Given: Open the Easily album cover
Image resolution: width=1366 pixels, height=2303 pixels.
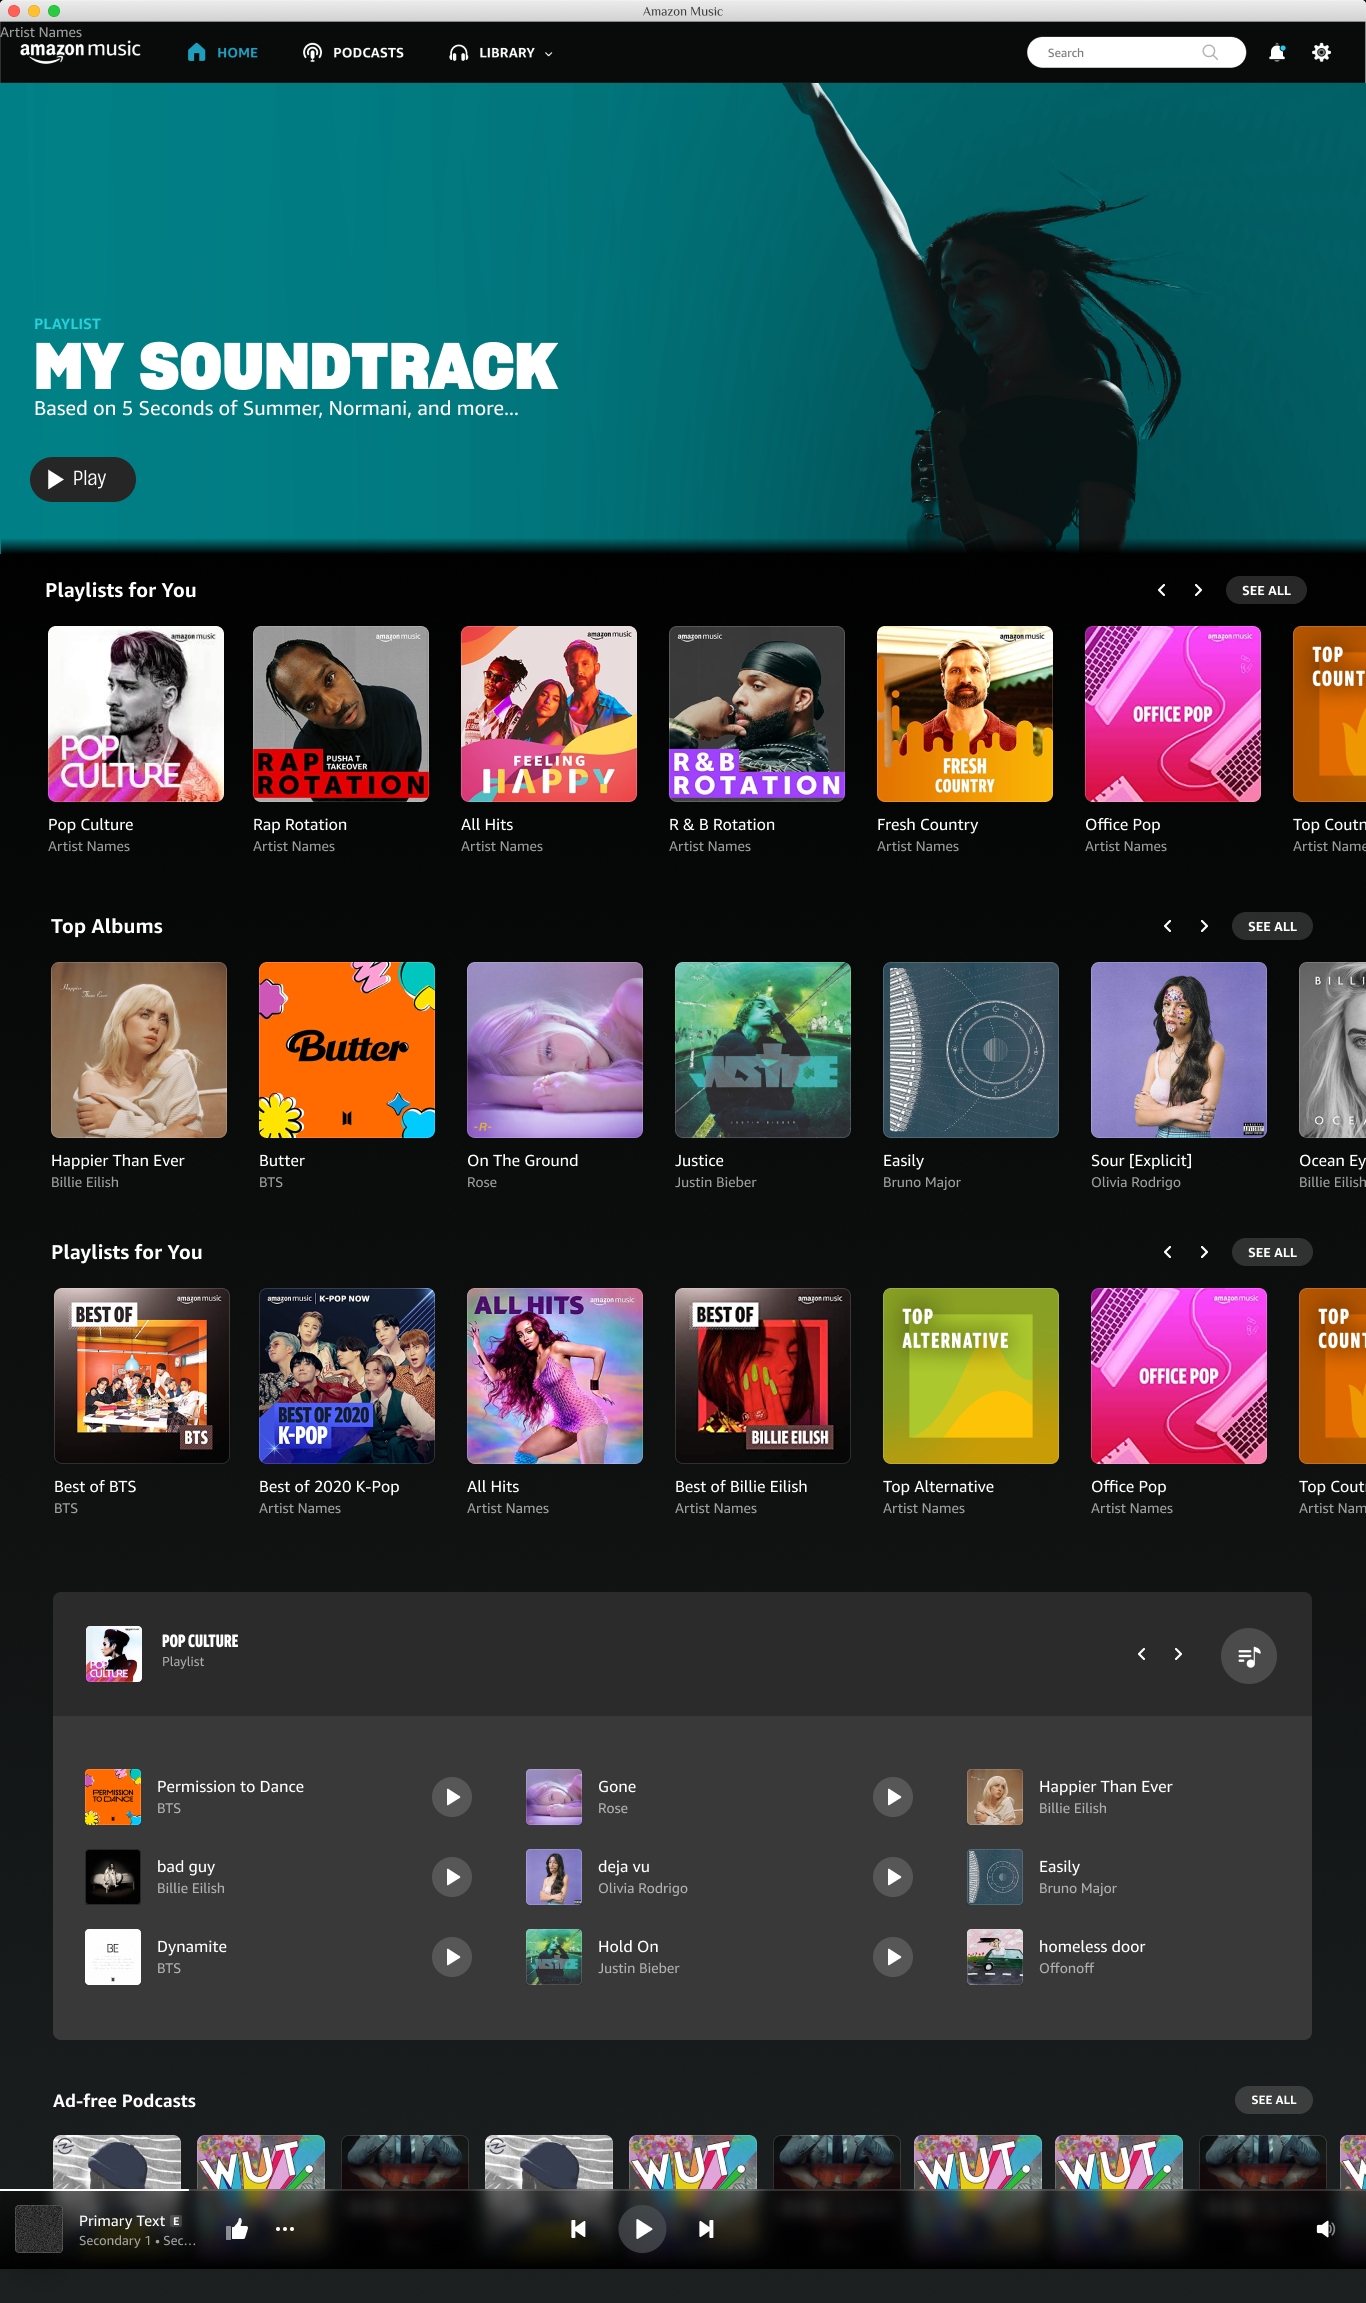Looking at the screenshot, I should pyautogui.click(x=971, y=1050).
